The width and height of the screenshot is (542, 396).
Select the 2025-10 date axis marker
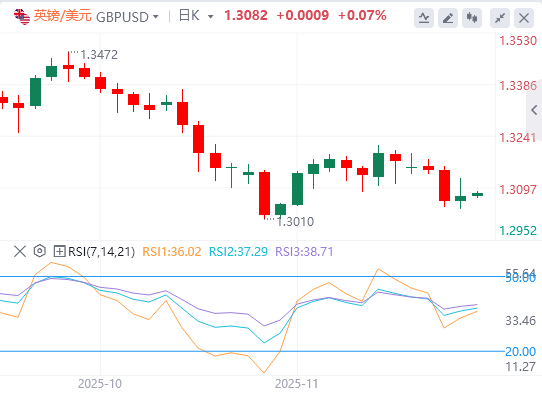click(100, 384)
